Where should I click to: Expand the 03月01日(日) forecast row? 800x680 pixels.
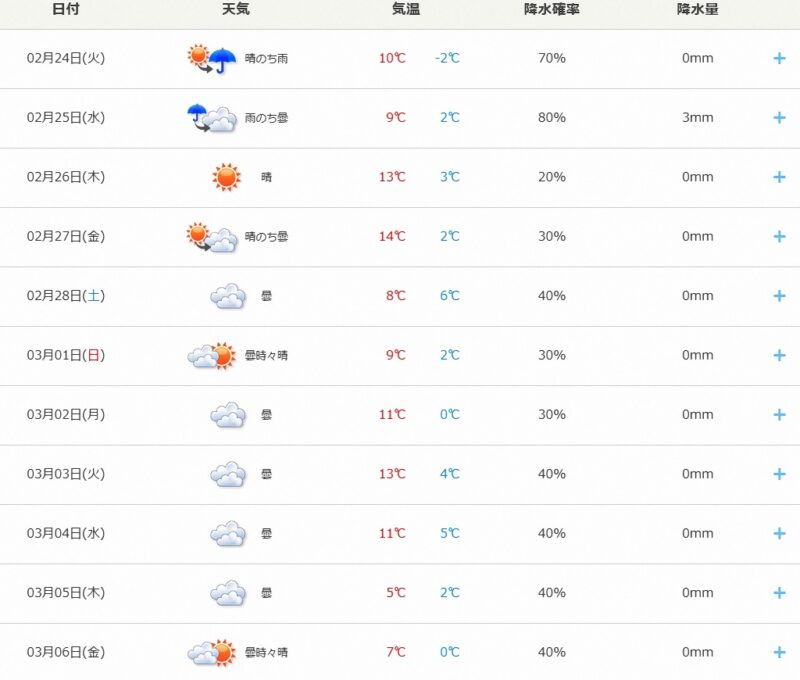coord(779,355)
